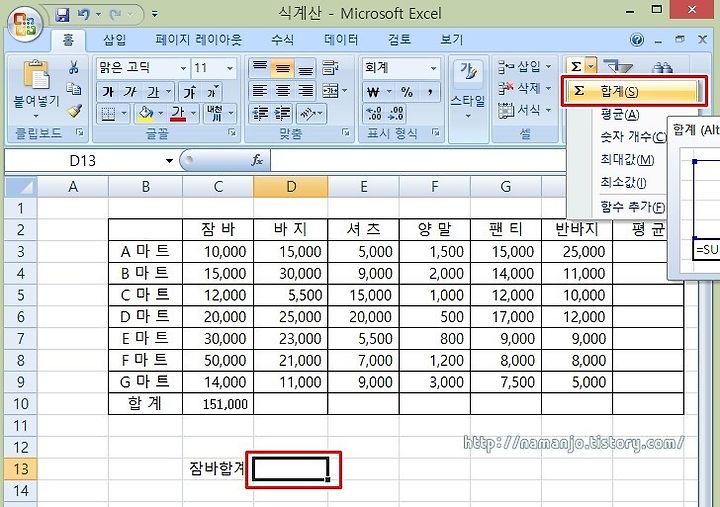Viewport: 720px width, 507px height.
Task: Align text right
Action: tap(305, 90)
